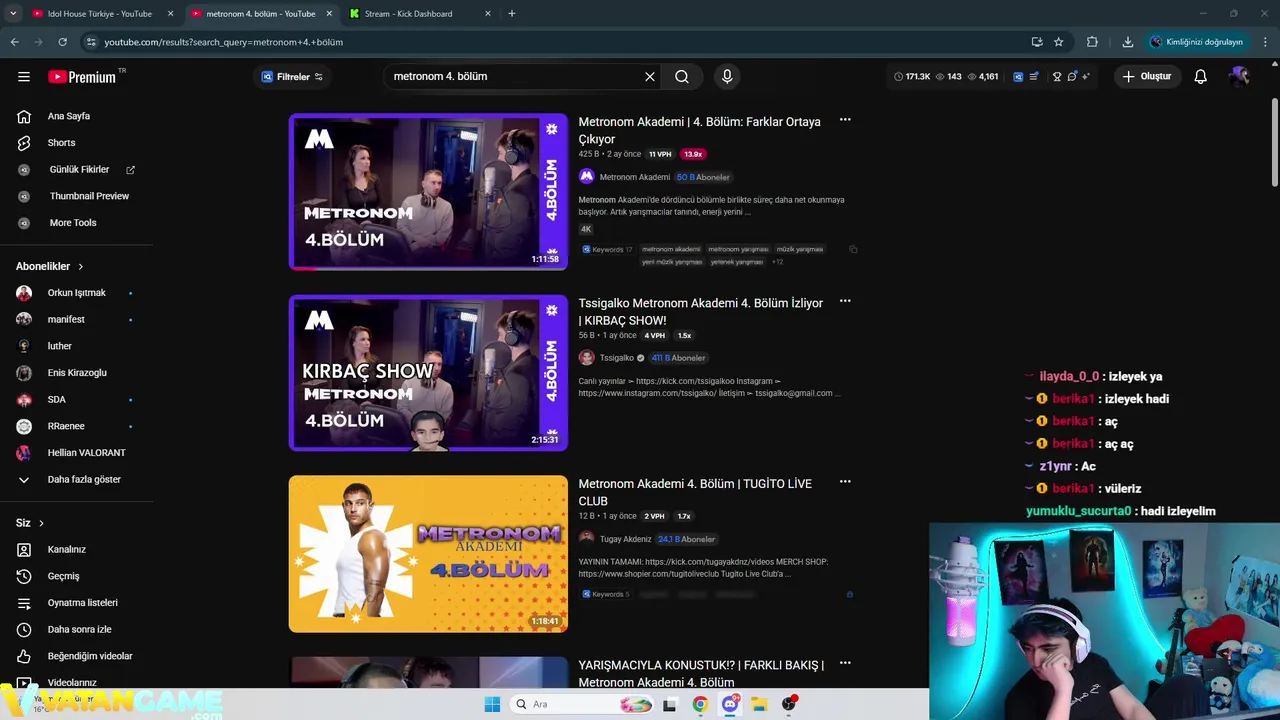Click the install app icon in the address bar

(x=1037, y=42)
